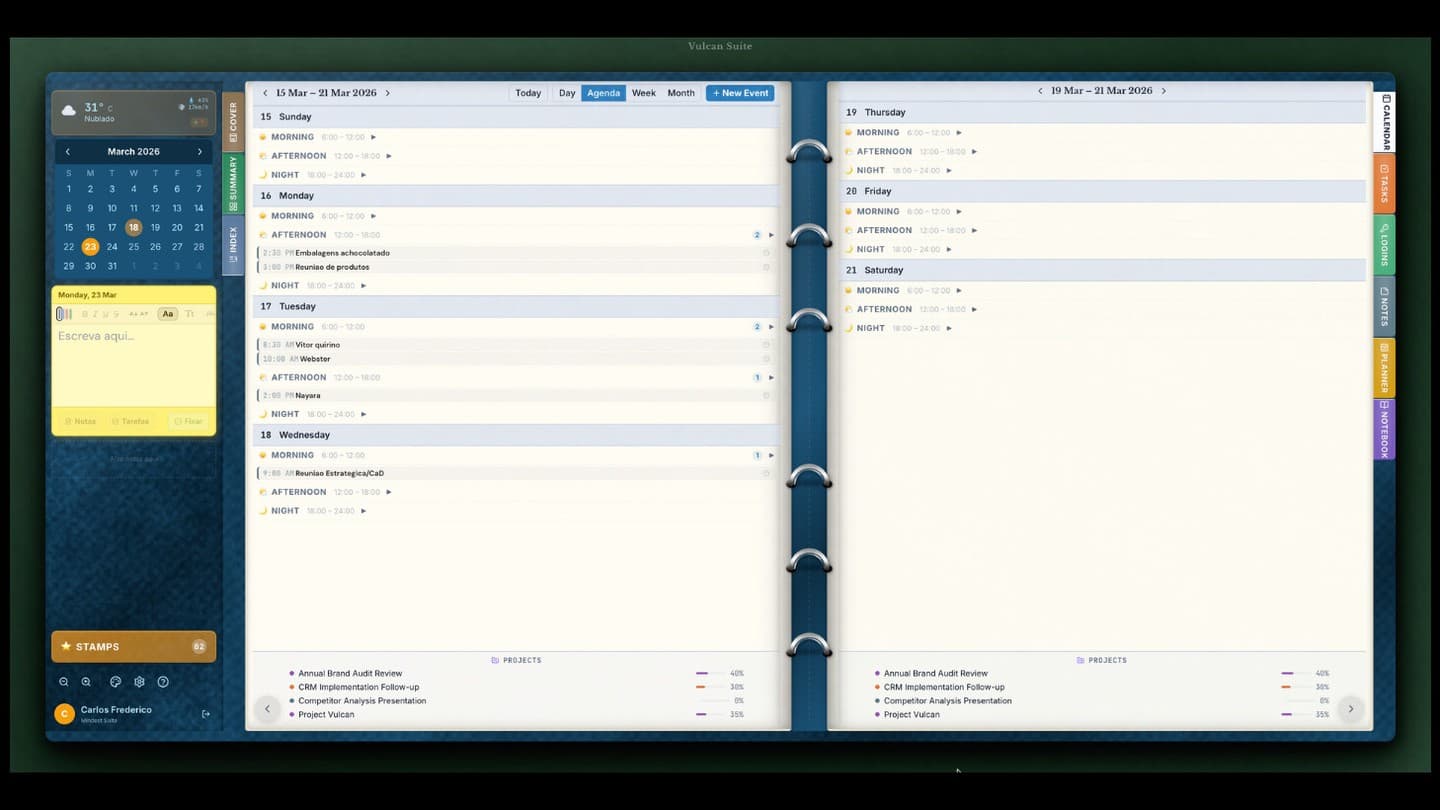The image size is (1440, 810).
Task: Toggle bold in sticky note toolbar
Action: 84,314
